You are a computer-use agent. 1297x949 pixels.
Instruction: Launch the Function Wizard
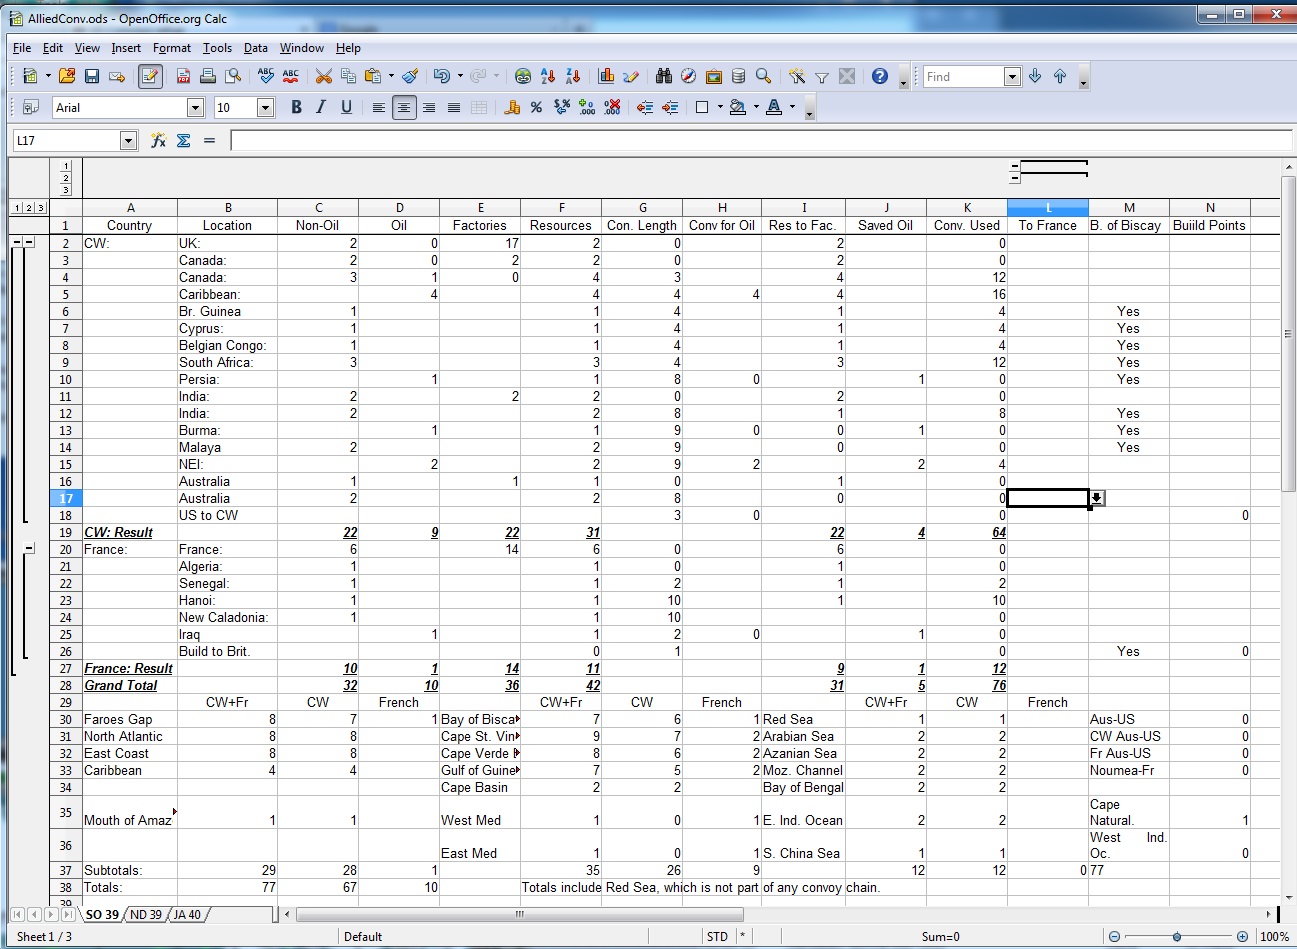click(x=157, y=140)
